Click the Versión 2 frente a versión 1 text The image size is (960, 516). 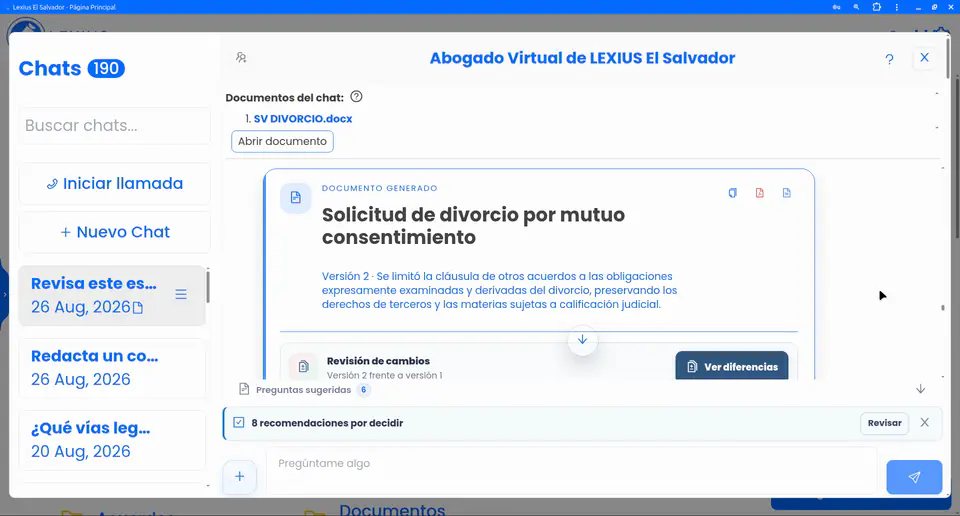pos(384,375)
